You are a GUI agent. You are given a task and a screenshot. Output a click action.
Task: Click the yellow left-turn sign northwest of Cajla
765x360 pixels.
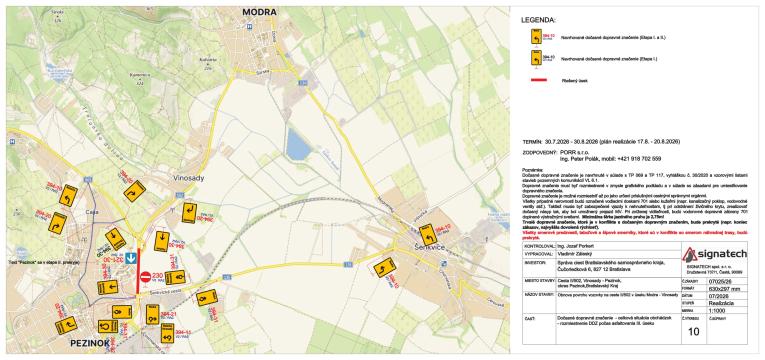coord(68,196)
